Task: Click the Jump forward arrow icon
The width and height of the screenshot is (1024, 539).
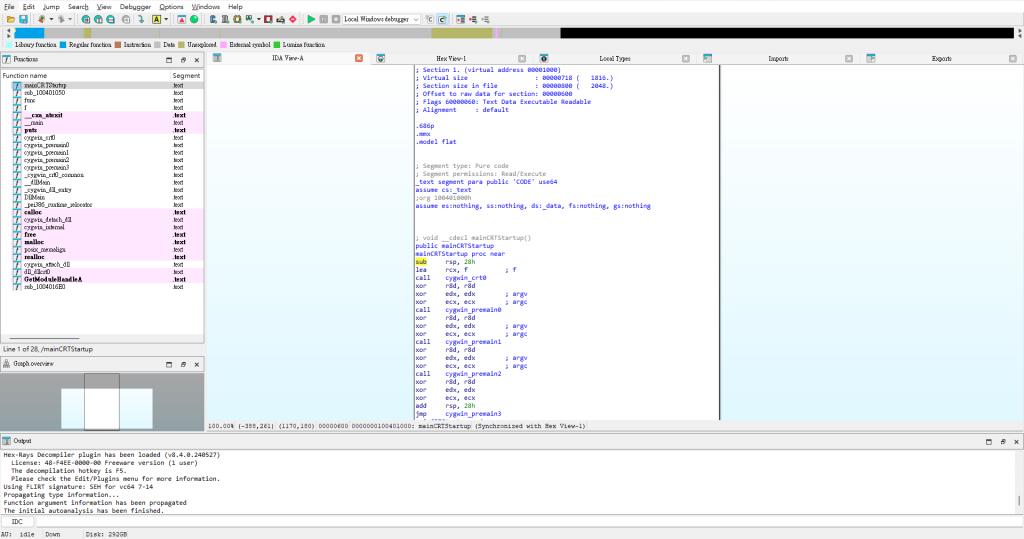Action: [61, 20]
